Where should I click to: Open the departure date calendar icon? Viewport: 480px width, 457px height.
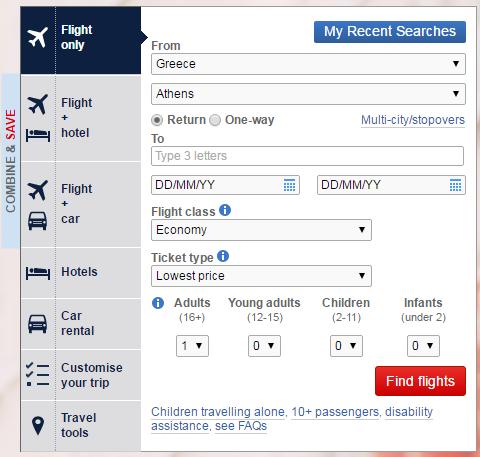[289, 185]
